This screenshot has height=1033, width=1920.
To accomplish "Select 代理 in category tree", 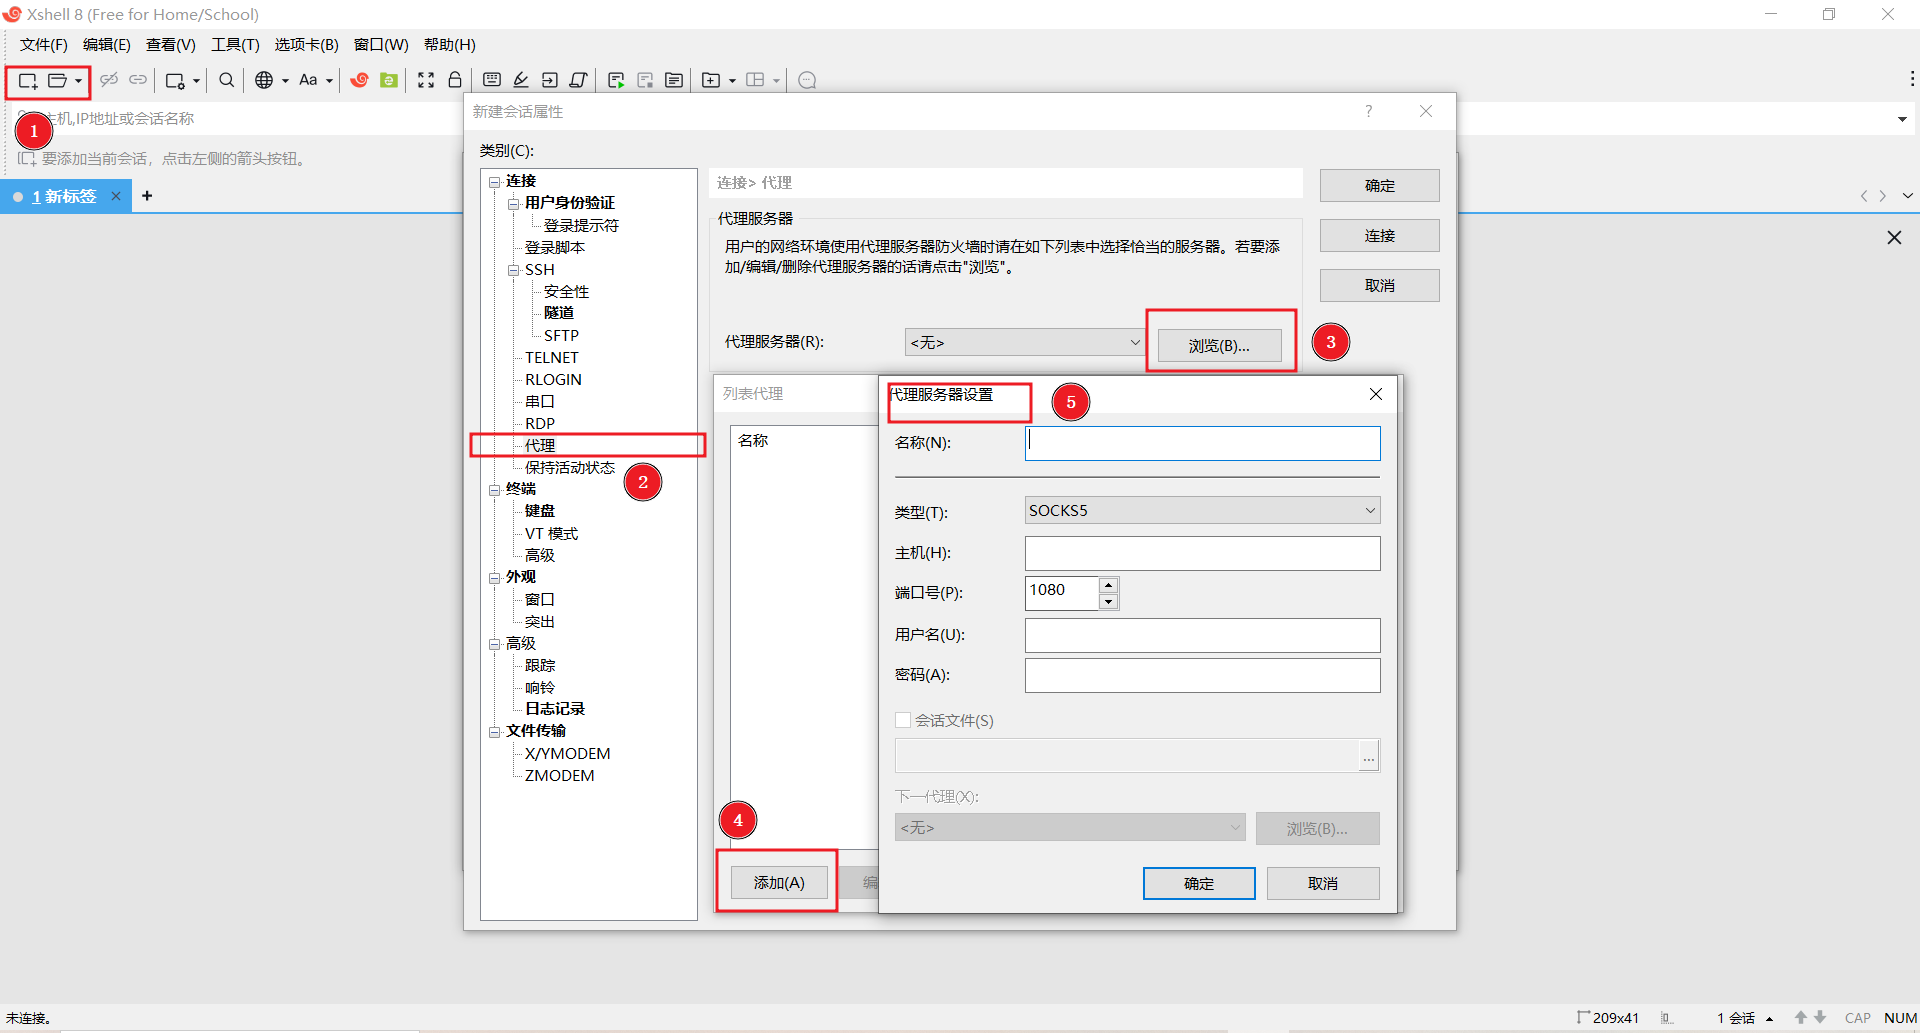I will tap(540, 445).
